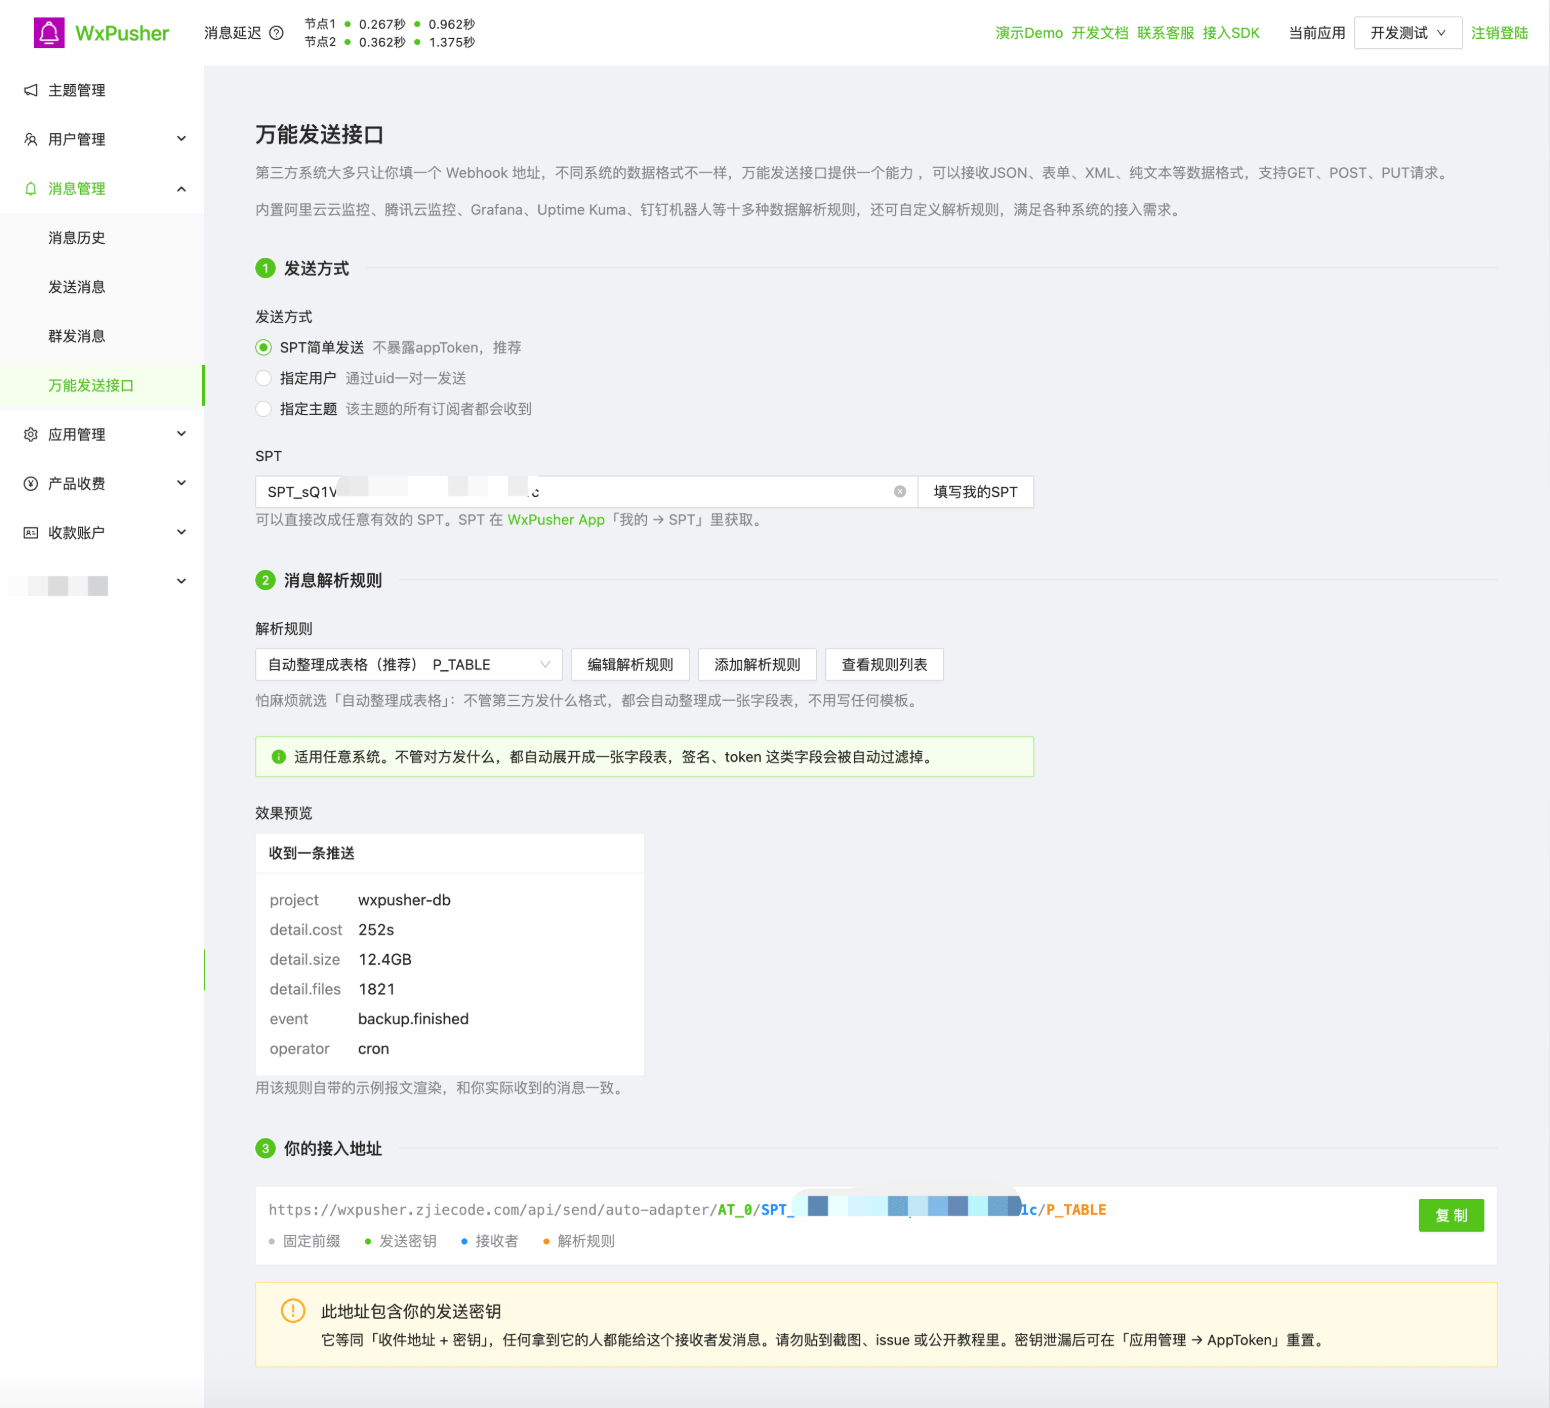1550x1408 pixels.
Task: Open the 演示Demo link
Action: point(1029,33)
